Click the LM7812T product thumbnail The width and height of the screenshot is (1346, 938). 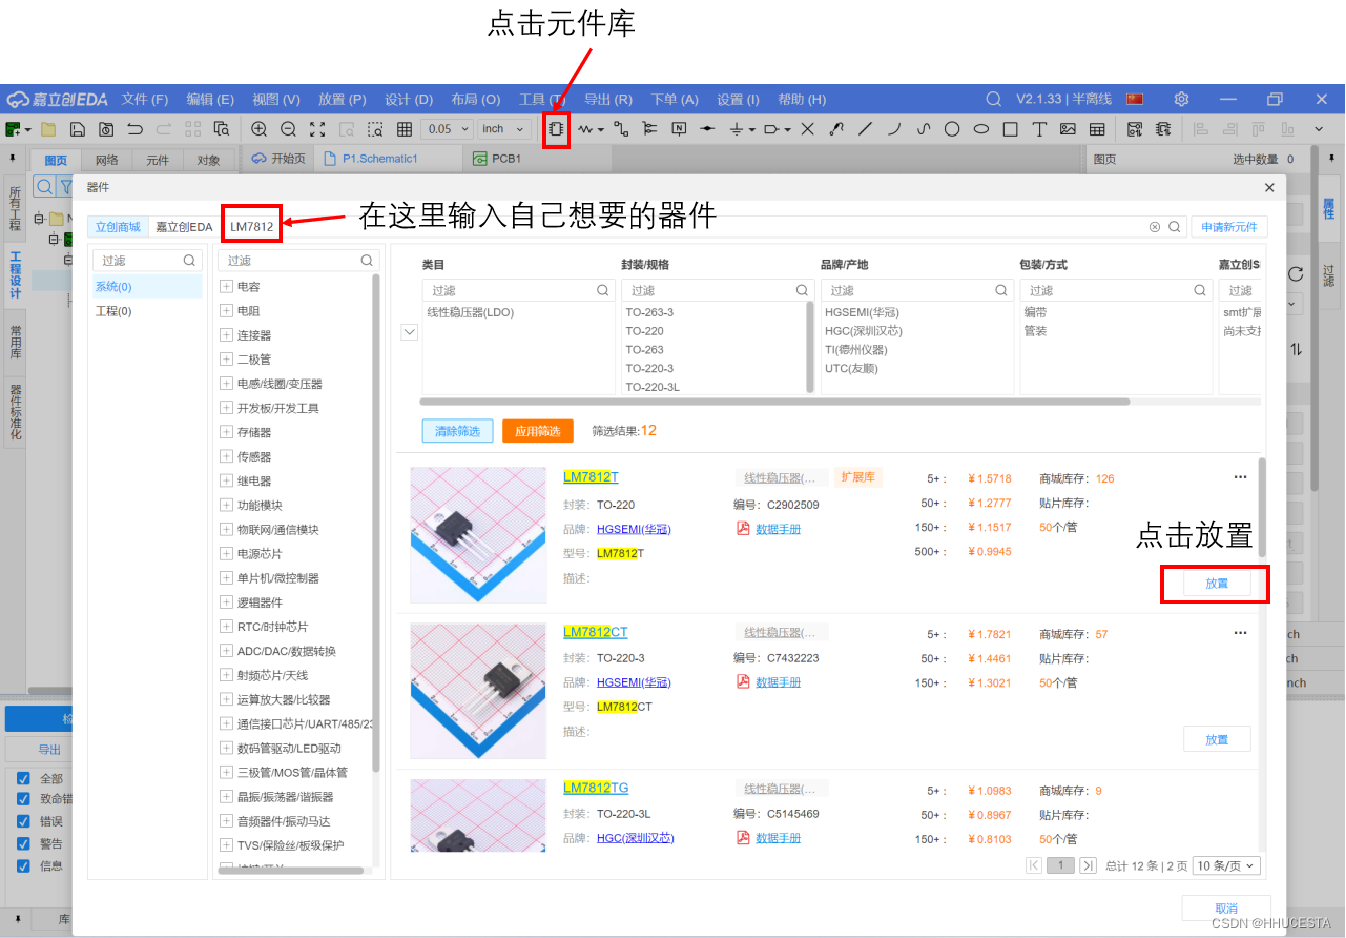coord(478,535)
